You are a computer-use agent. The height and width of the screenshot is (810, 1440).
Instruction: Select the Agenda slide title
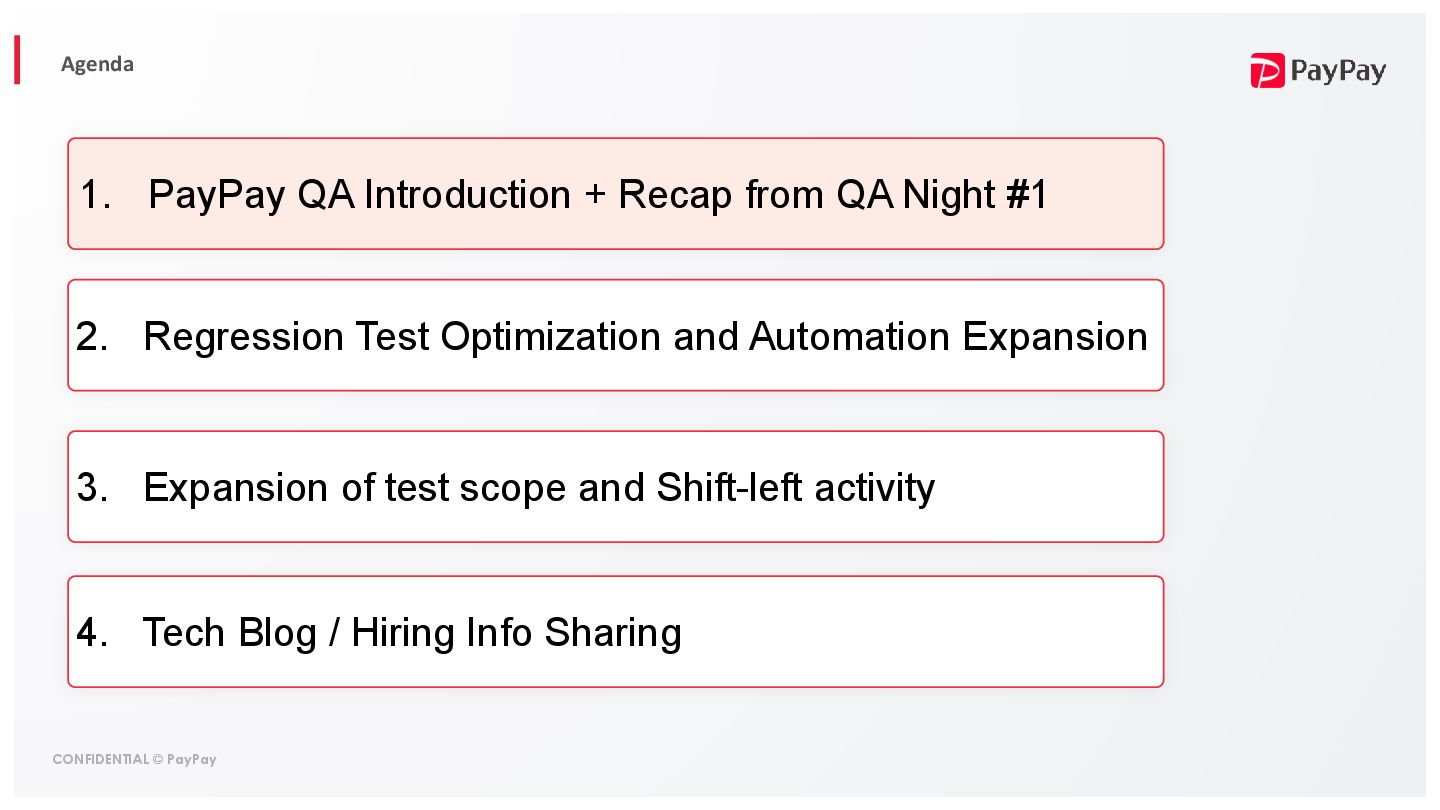97,64
